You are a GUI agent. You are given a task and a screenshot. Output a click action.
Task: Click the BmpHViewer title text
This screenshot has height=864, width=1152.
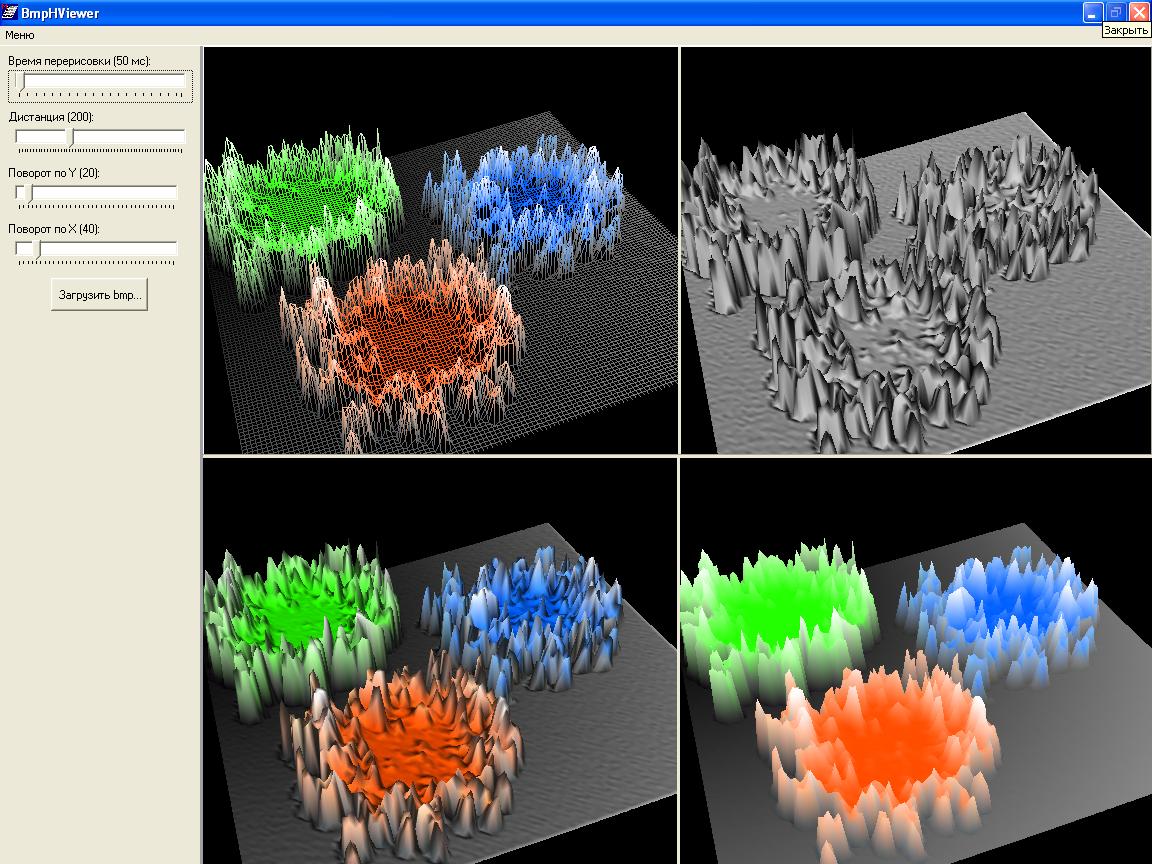point(60,12)
